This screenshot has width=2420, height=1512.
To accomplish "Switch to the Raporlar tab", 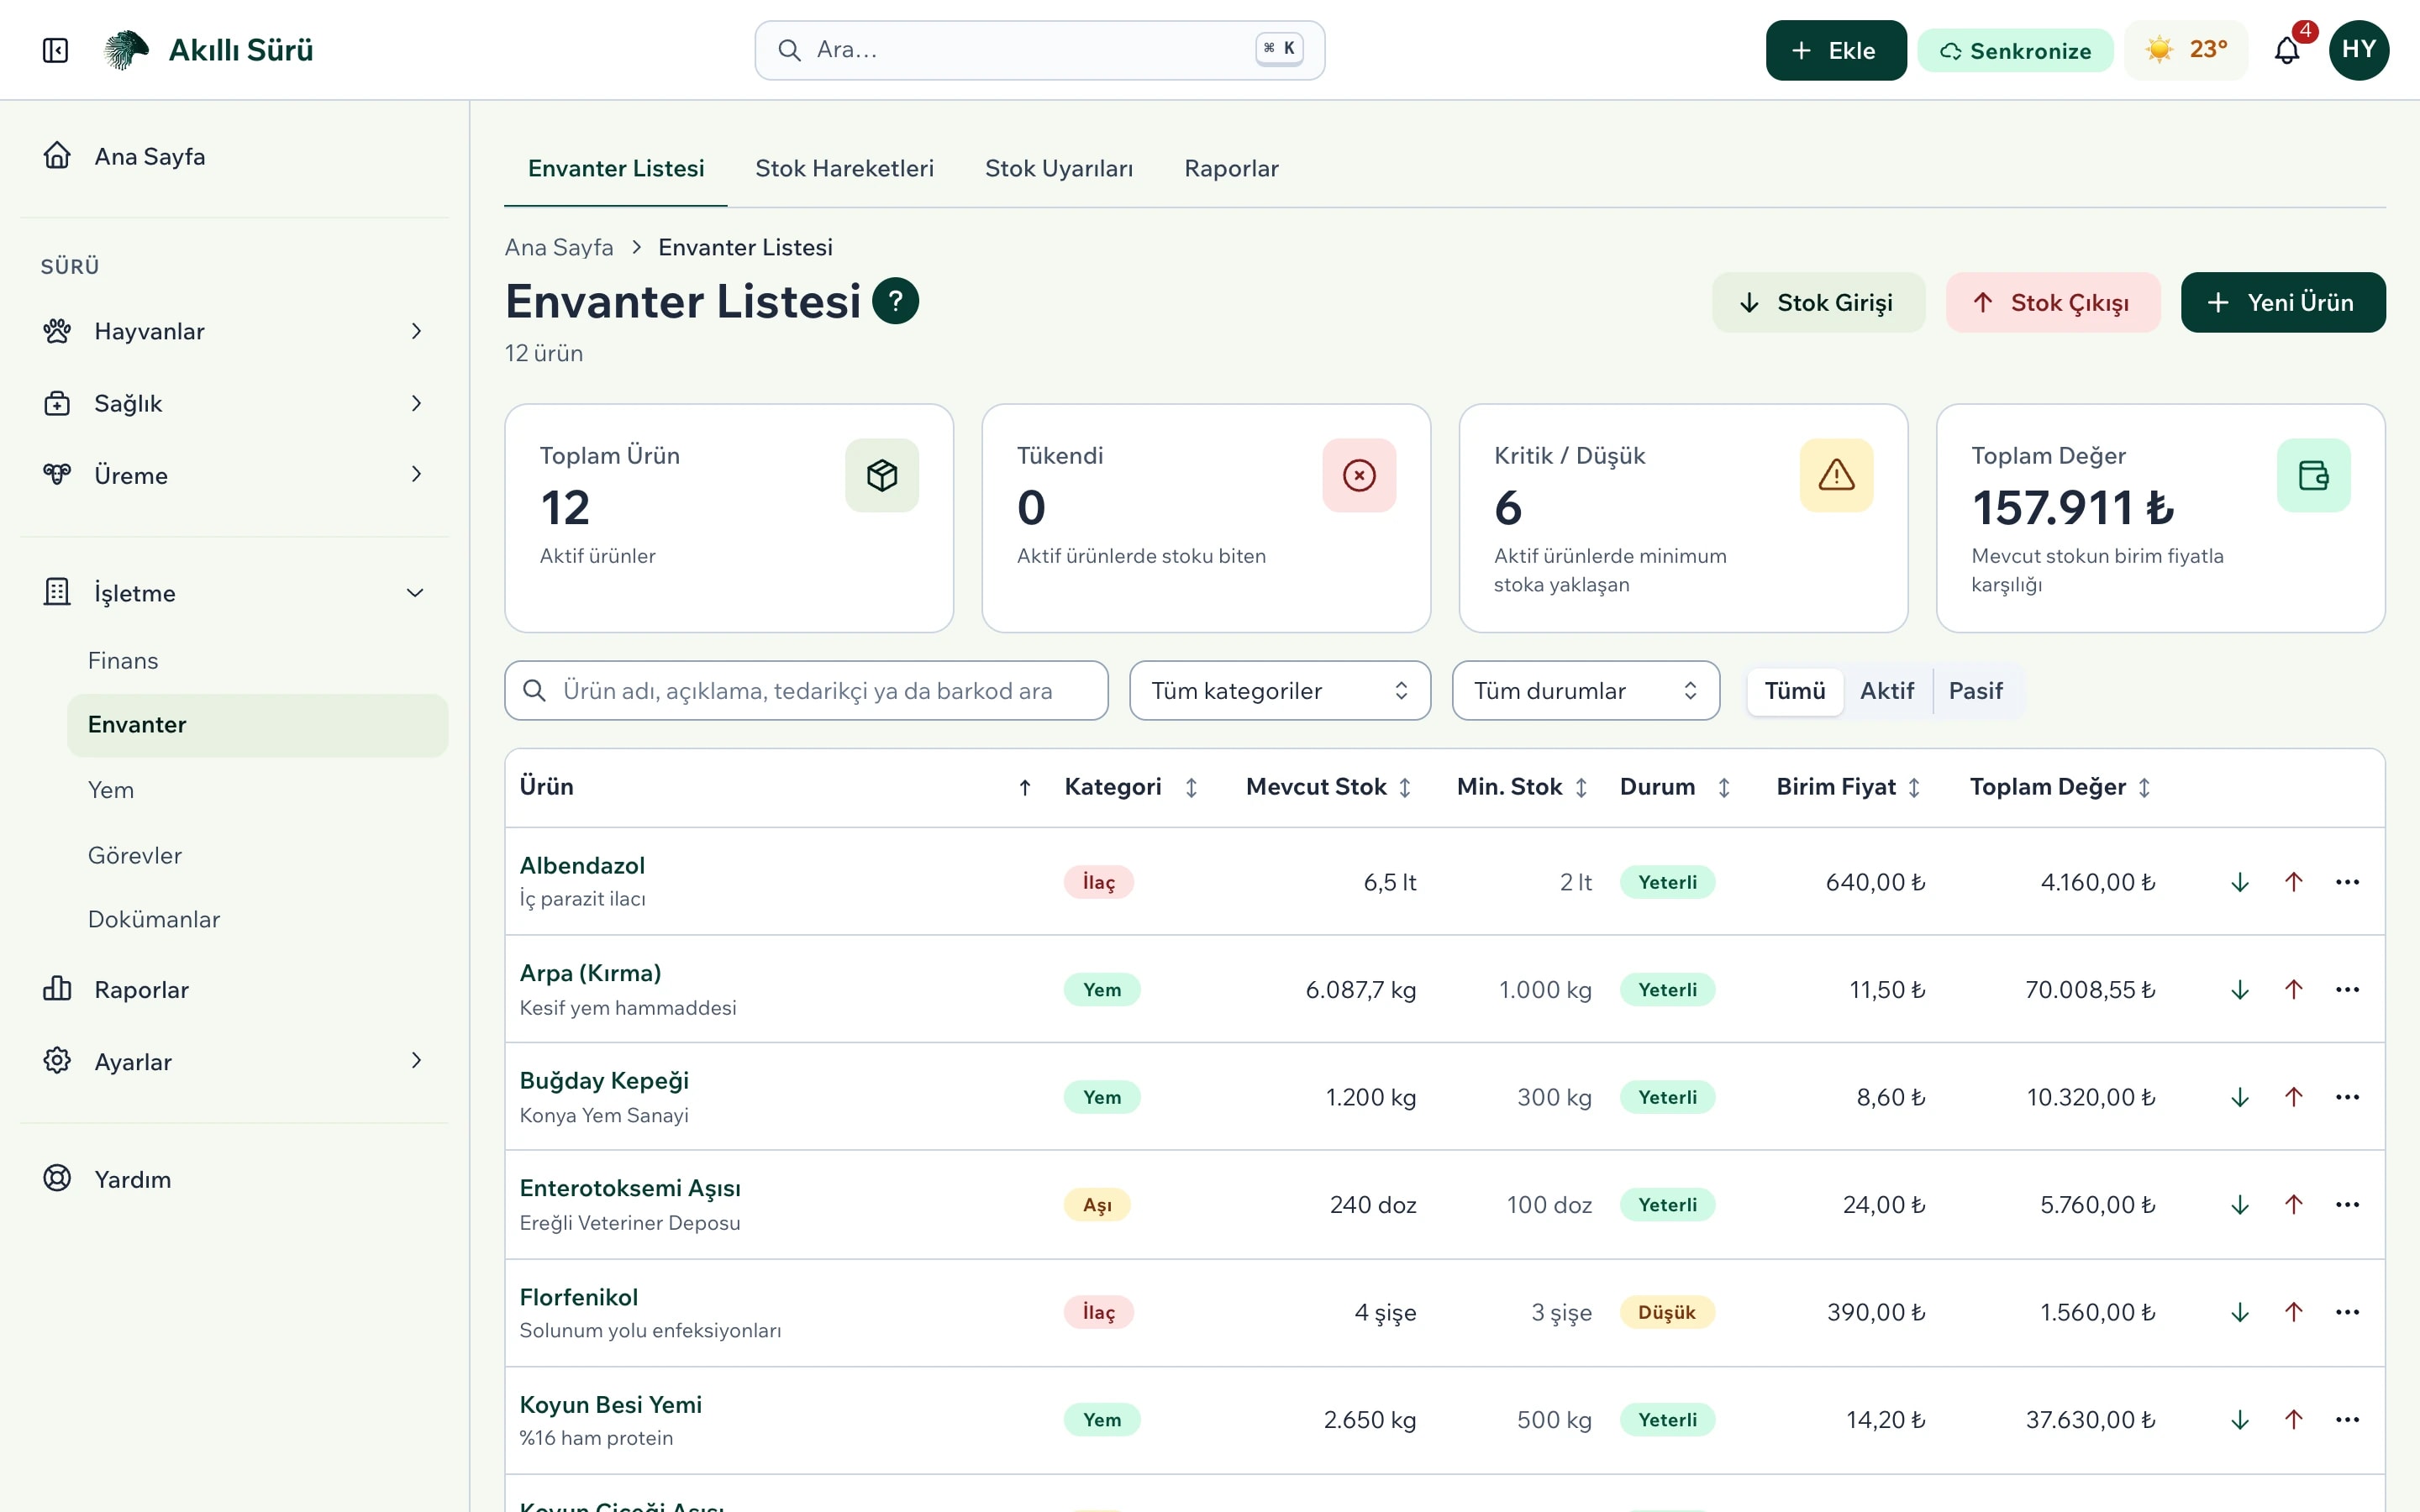I will (x=1231, y=168).
